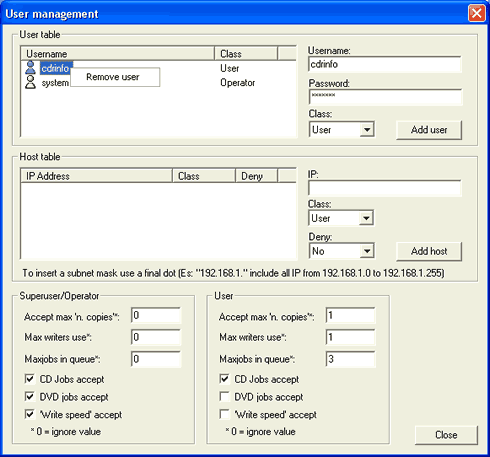Click the IP Address column header
Image resolution: width=490 pixels, height=457 pixels.
click(x=97, y=176)
